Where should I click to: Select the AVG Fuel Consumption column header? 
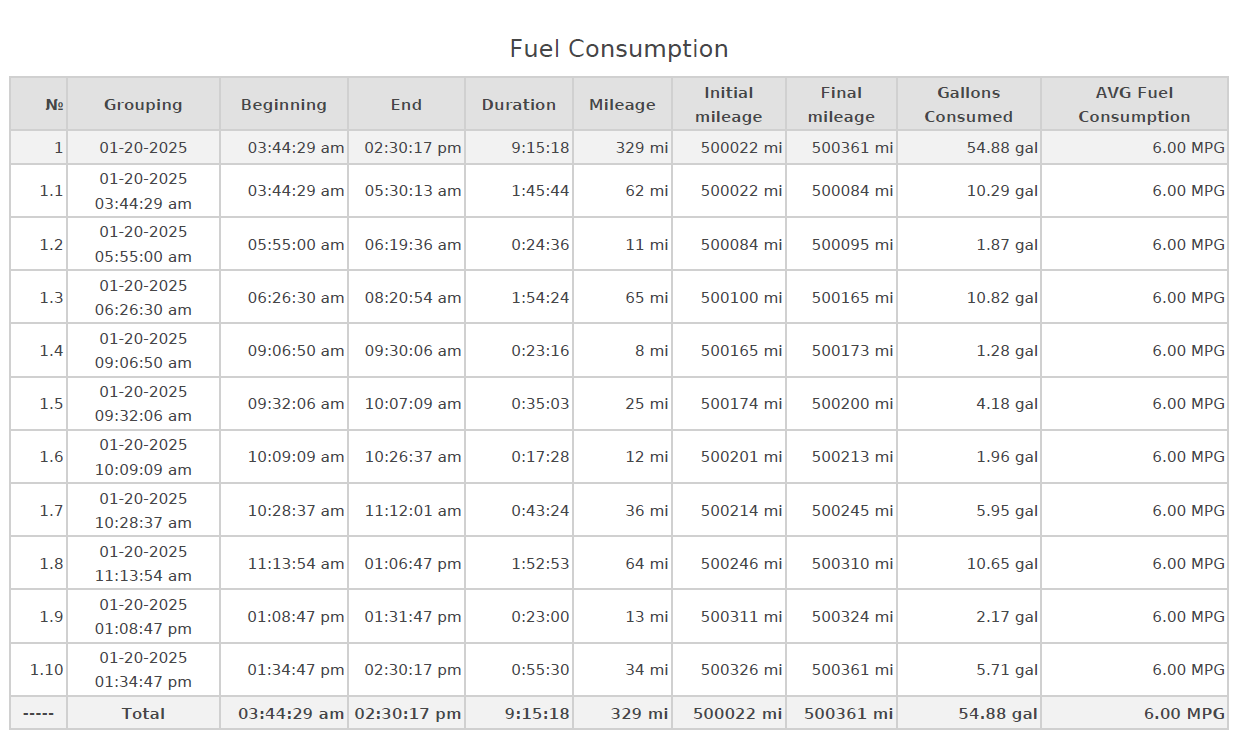(1134, 104)
